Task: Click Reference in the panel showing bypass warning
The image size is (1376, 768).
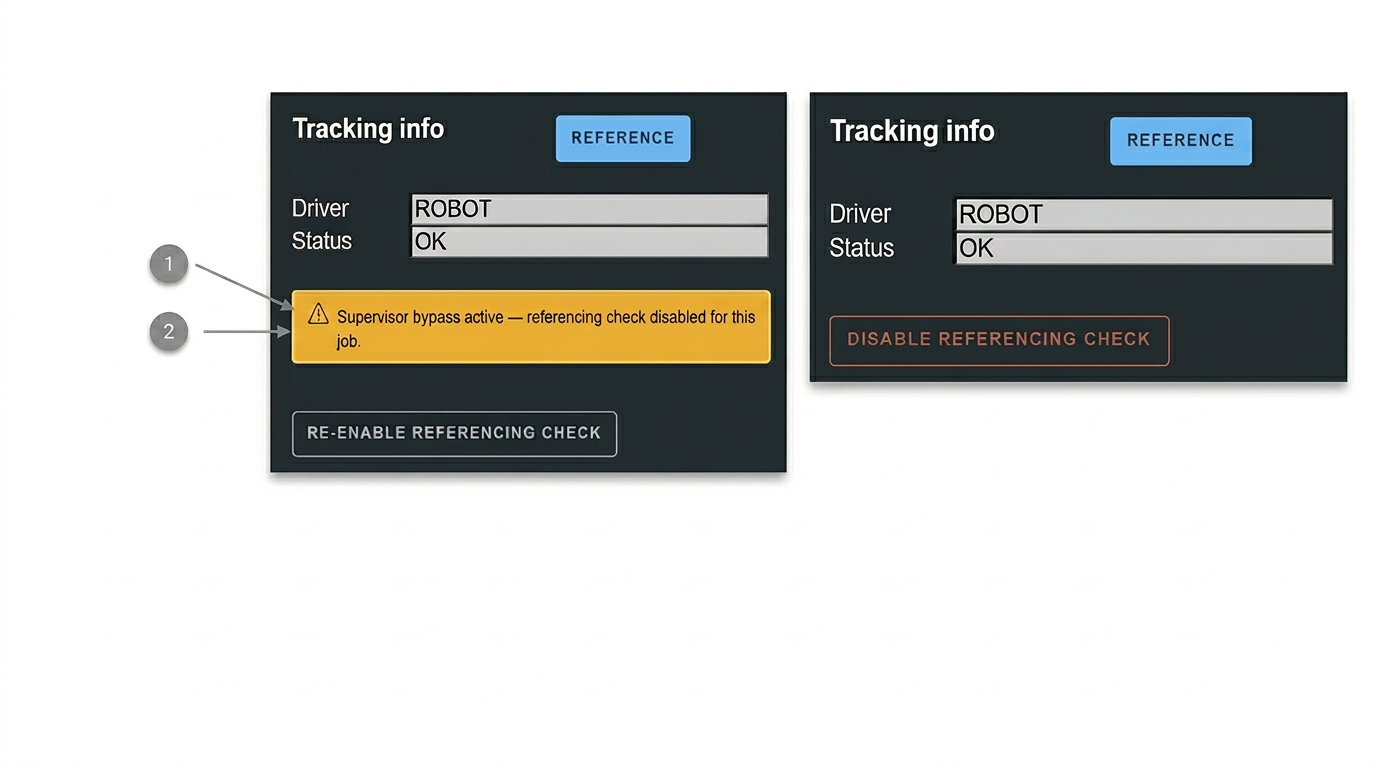Action: point(622,138)
